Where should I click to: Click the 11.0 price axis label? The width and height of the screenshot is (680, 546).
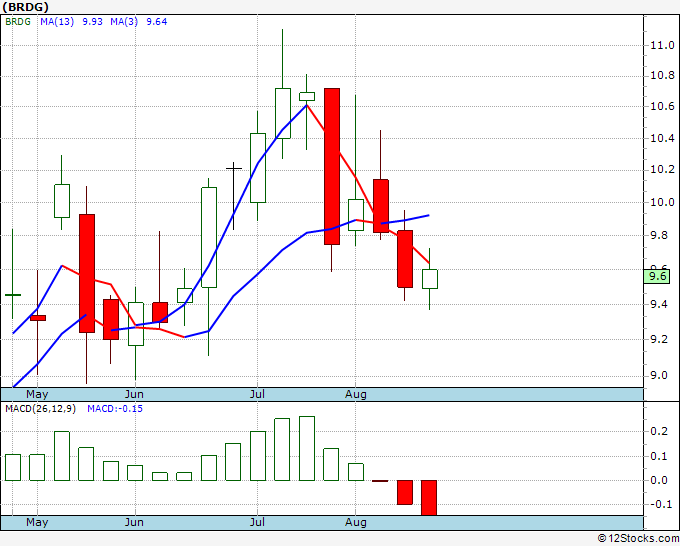click(662, 45)
